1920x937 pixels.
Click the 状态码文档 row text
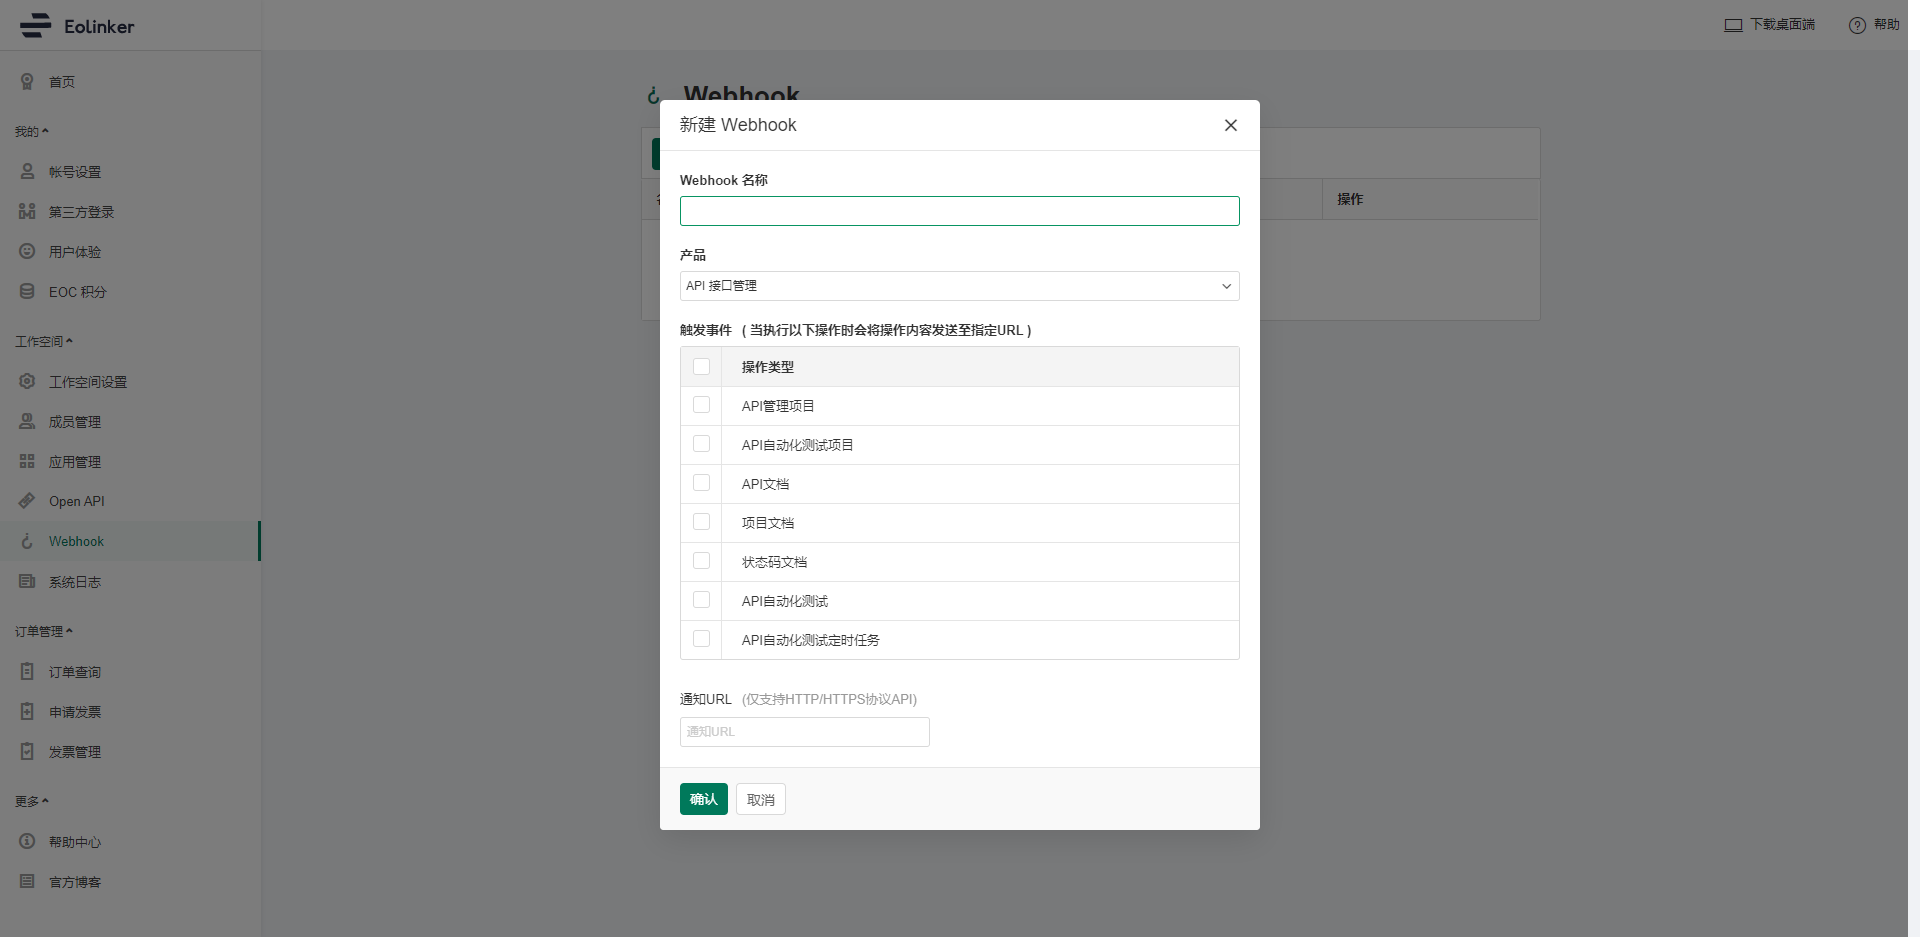click(774, 562)
